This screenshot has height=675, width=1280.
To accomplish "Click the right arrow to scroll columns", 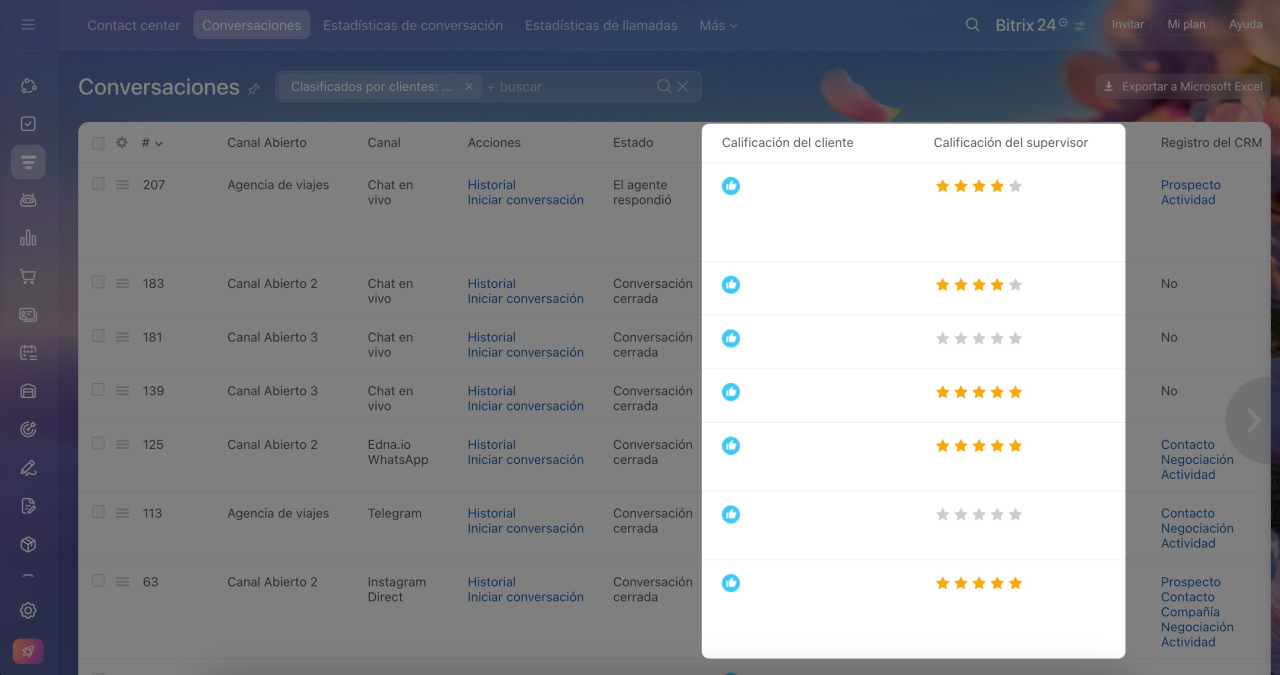I will click(x=1253, y=421).
